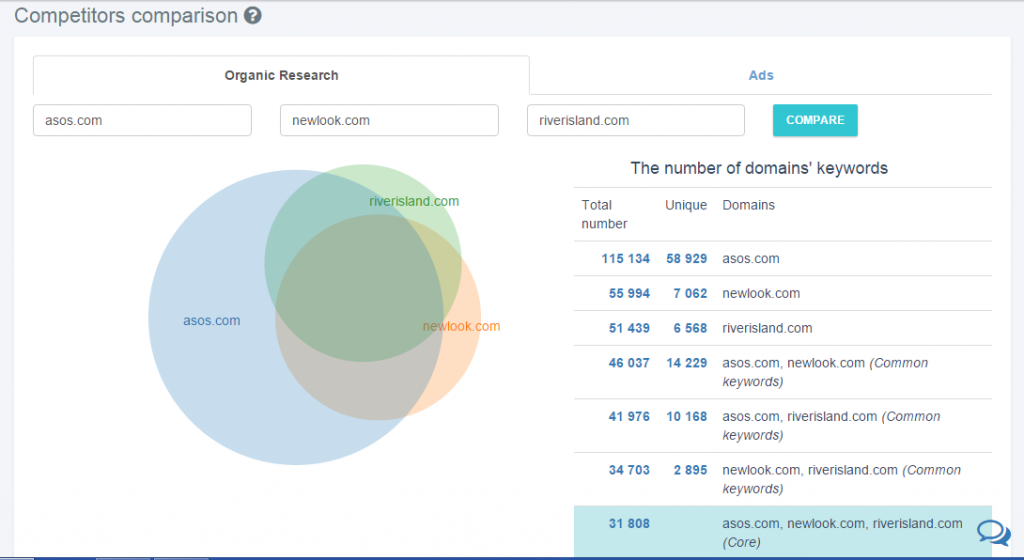Click the Domains column header
The height and width of the screenshot is (560, 1024).
[748, 205]
